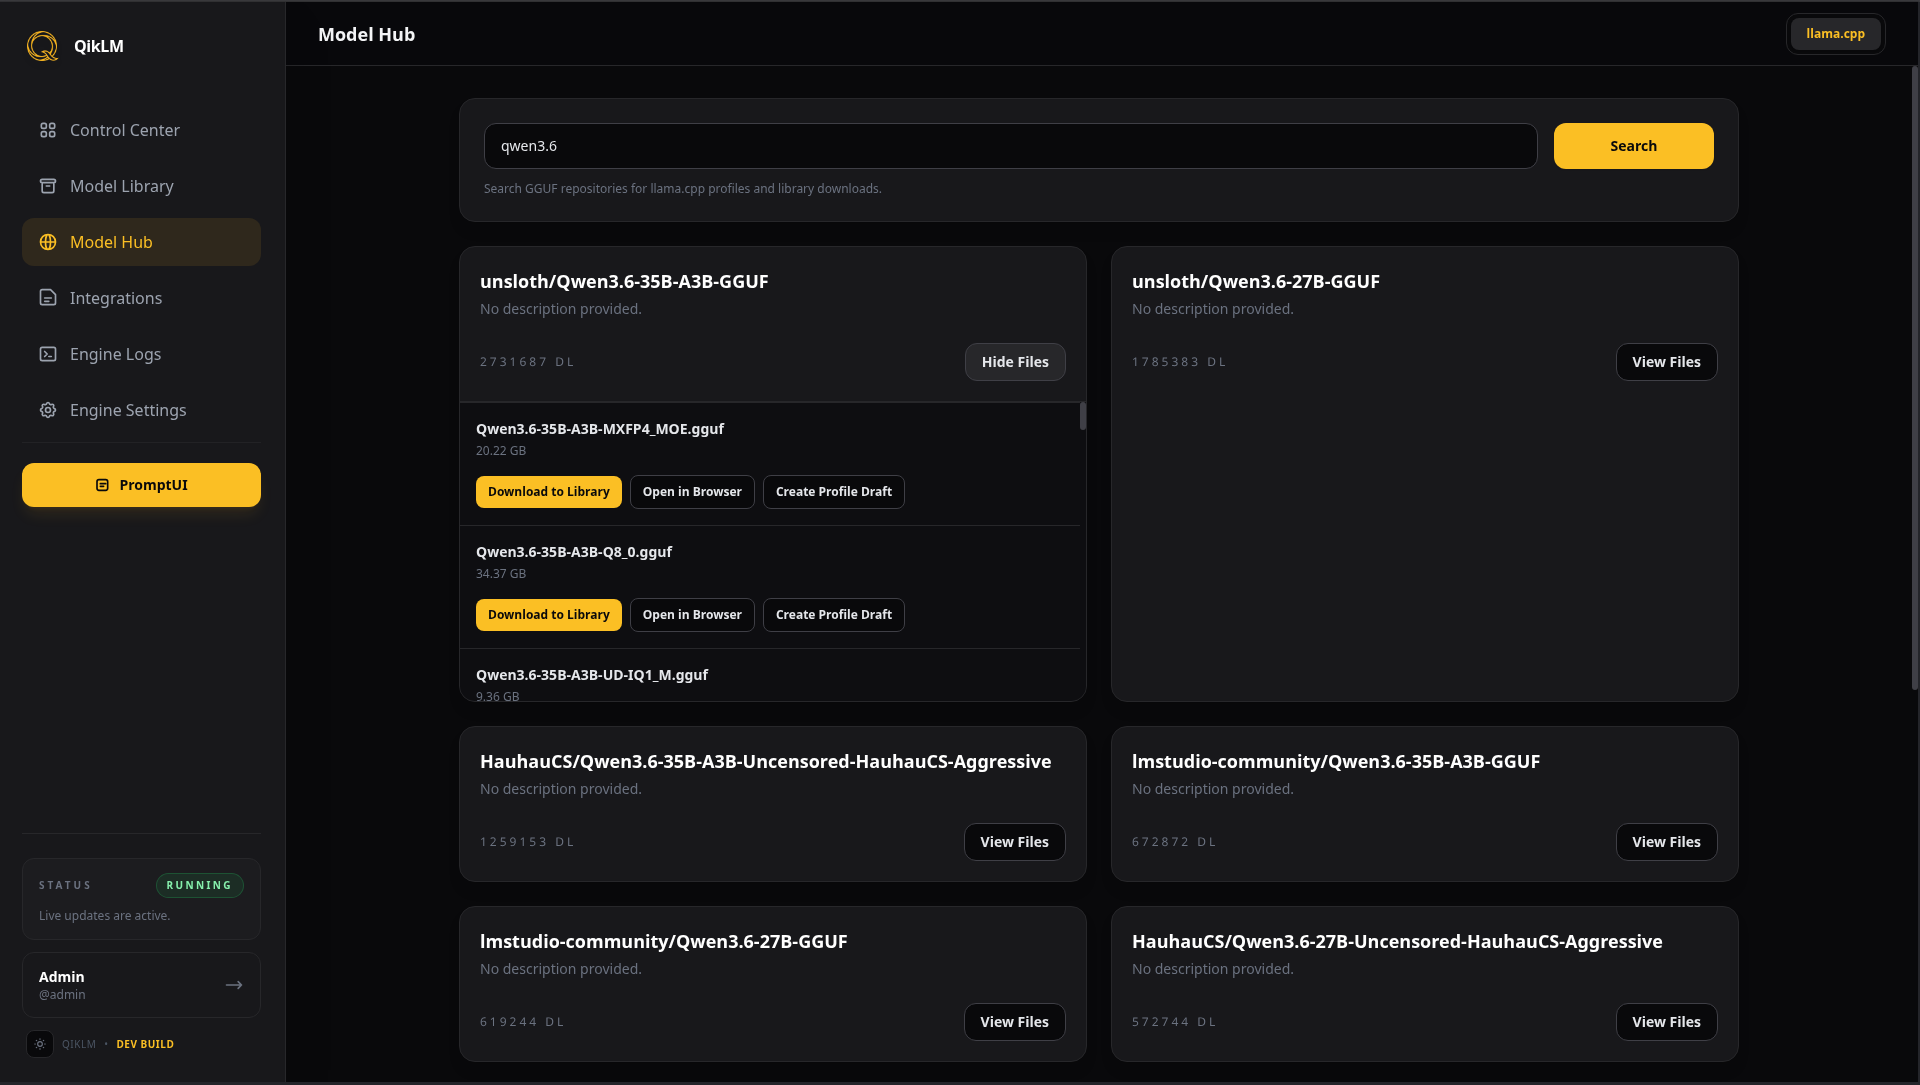Click the QikLM logo icon
This screenshot has height=1085, width=1920.
pyautogui.click(x=42, y=46)
